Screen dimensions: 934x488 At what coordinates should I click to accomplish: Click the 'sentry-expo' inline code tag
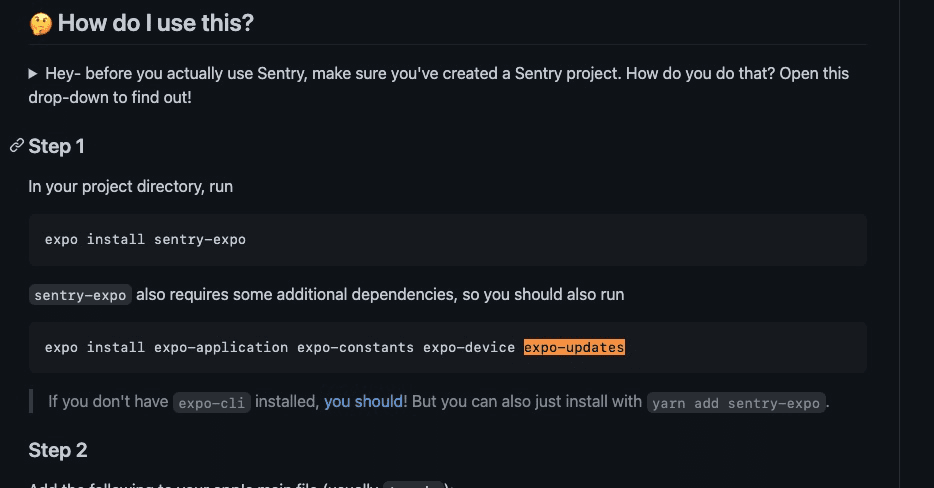[80, 295]
